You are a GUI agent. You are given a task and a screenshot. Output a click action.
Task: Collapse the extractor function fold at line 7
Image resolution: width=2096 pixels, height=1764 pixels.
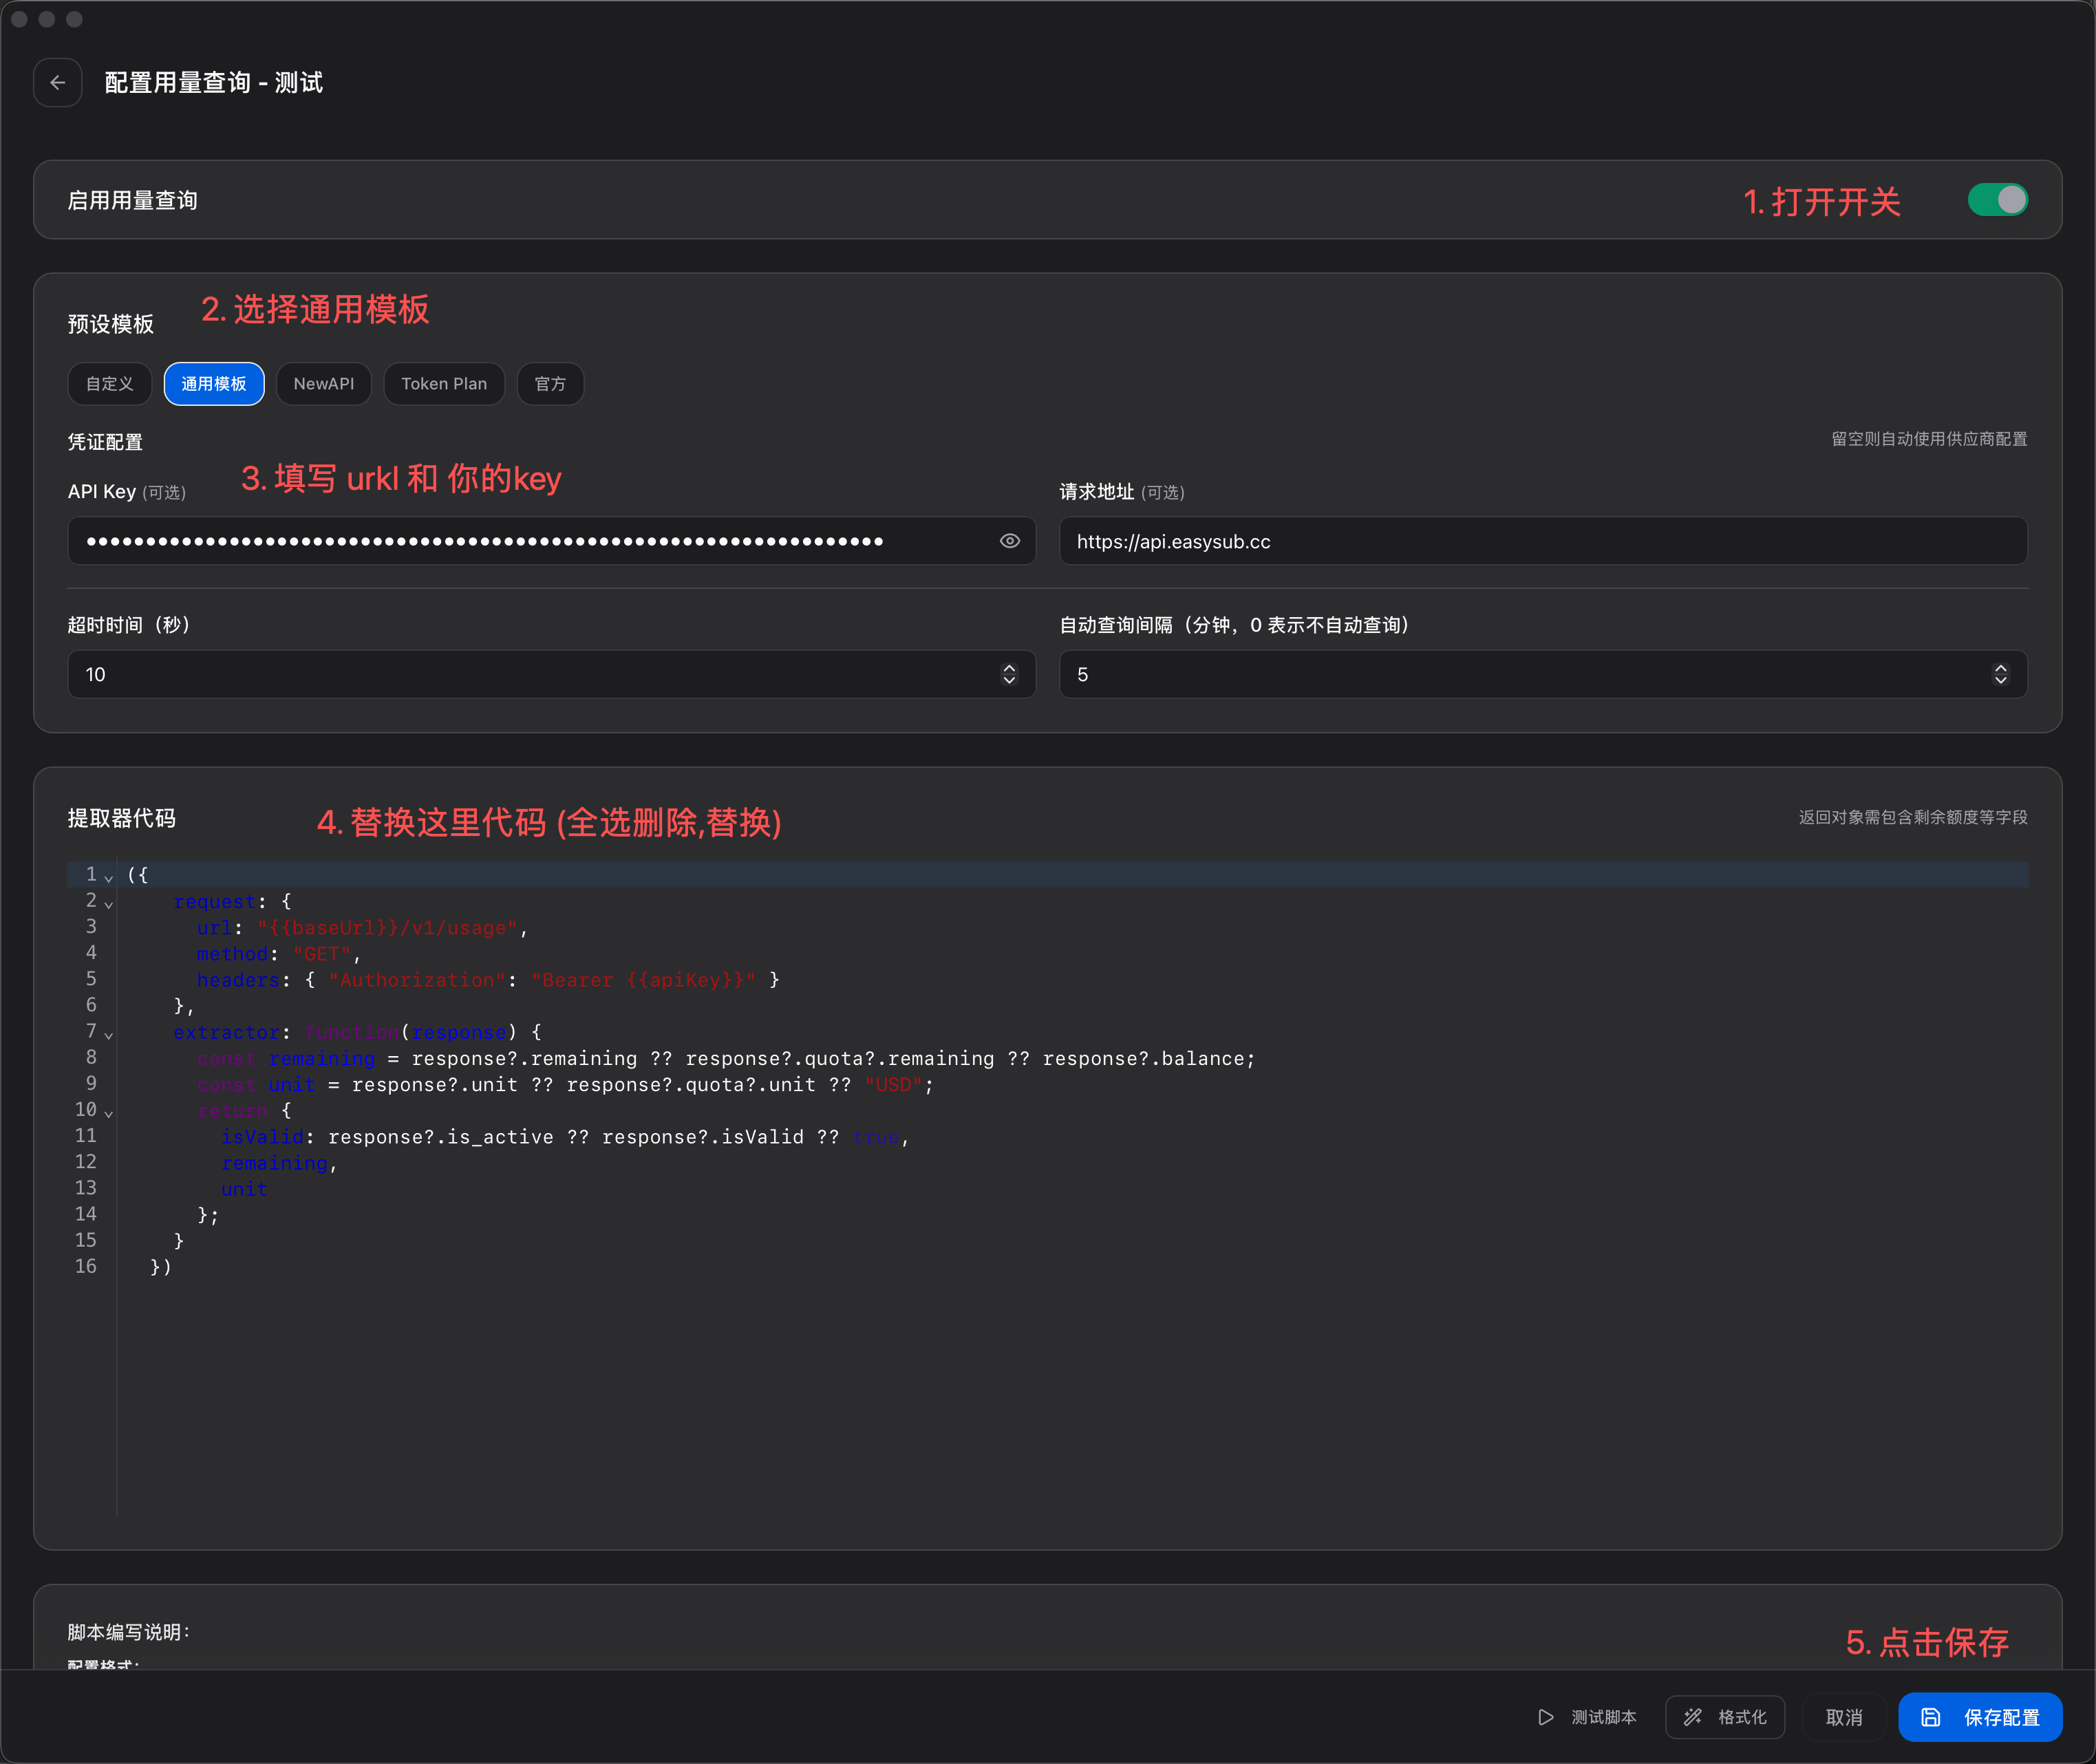[109, 1035]
